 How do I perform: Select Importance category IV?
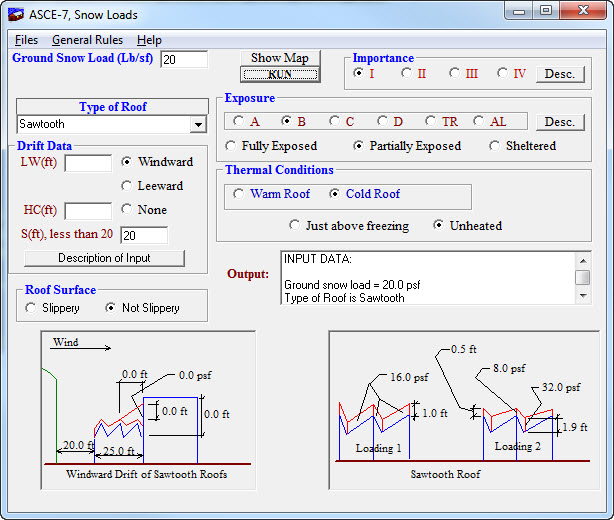click(502, 73)
